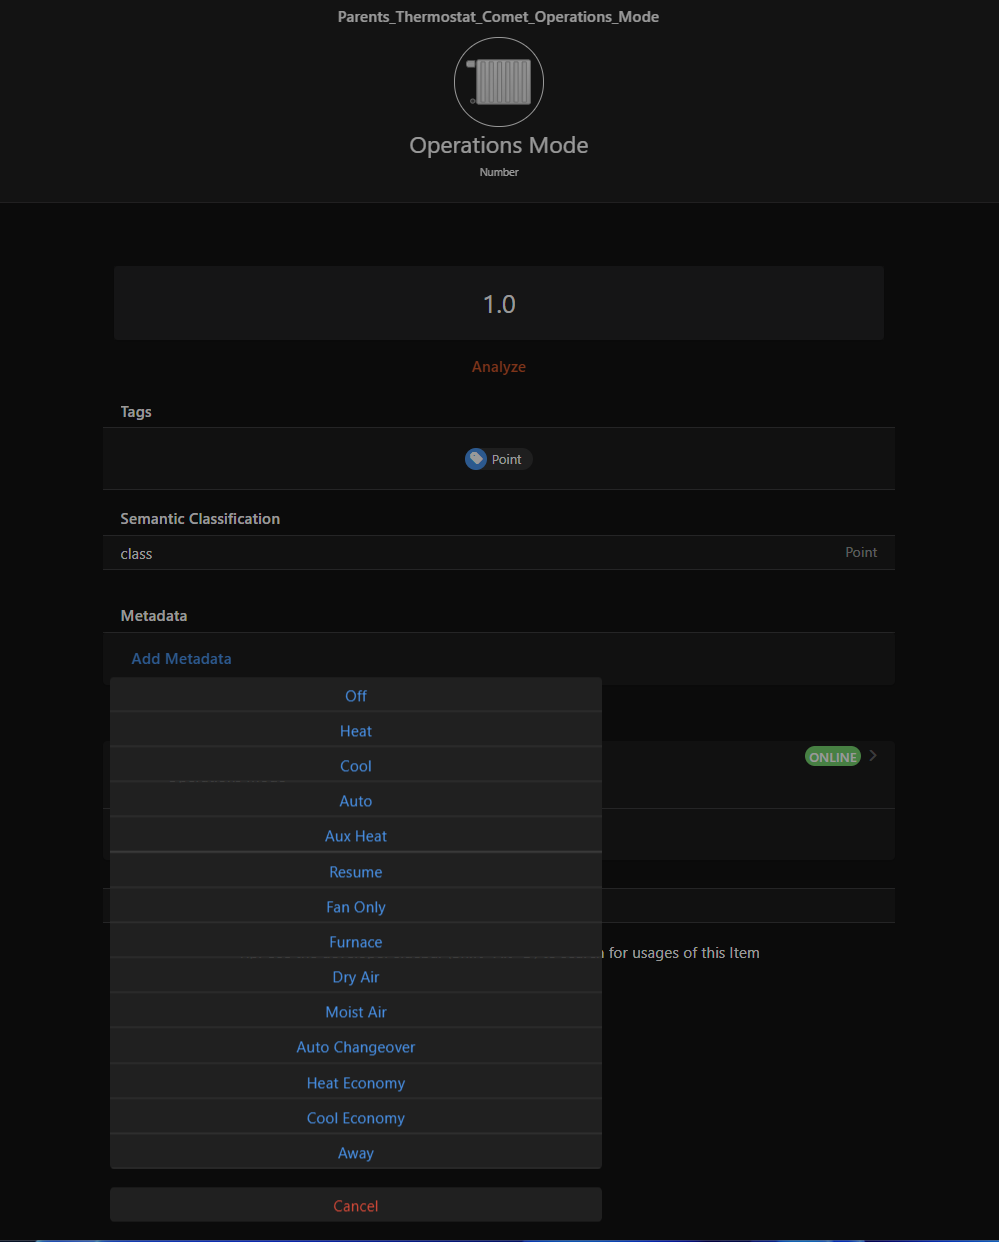Viewport: 999px width, 1242px height.
Task: Select the Heat Economy option
Action: [356, 1083]
